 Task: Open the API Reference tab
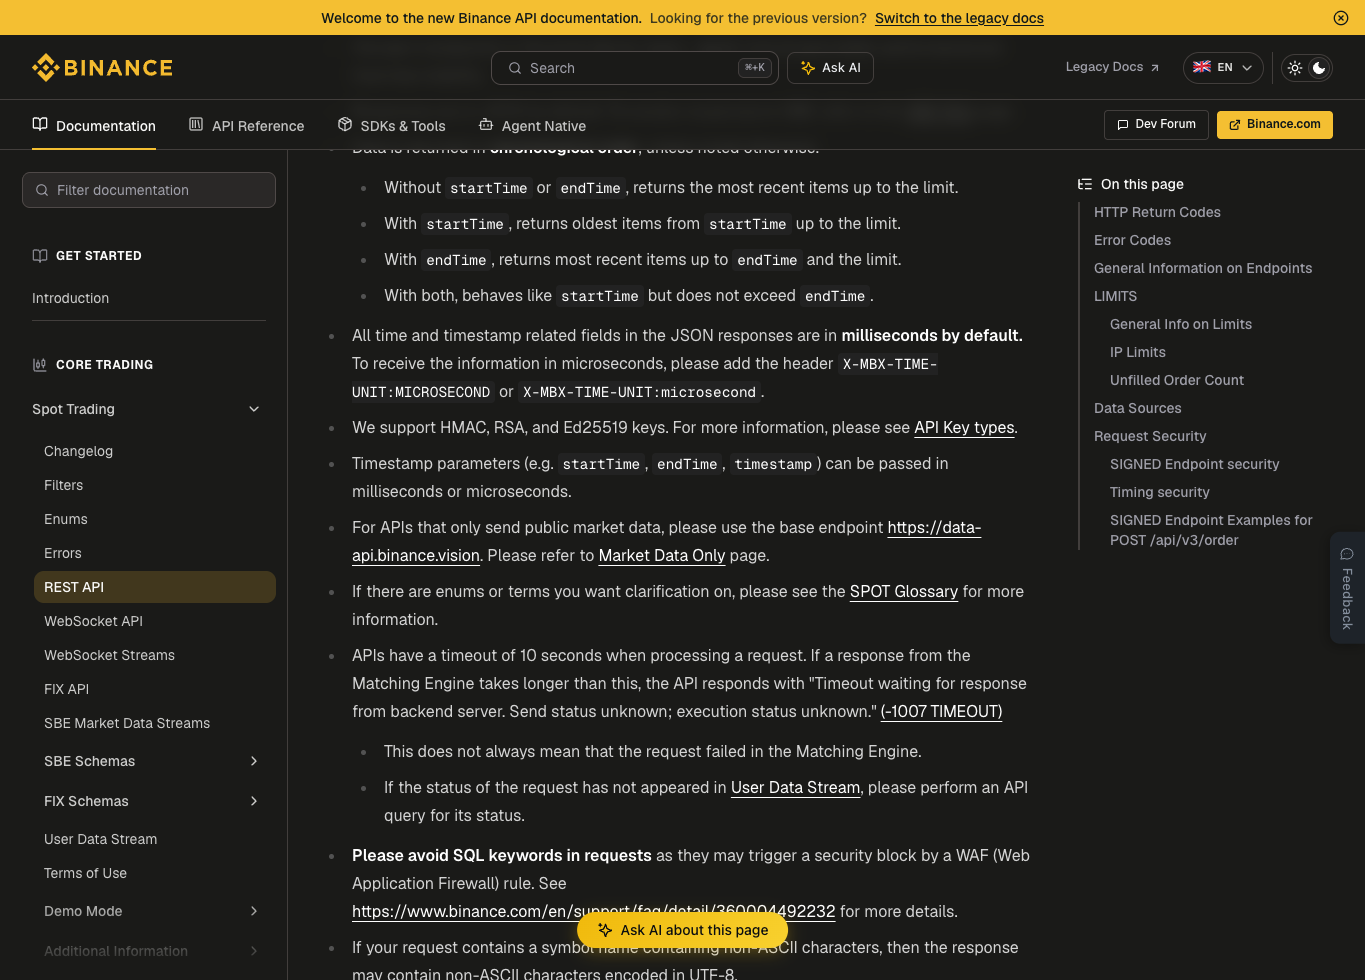pyautogui.click(x=246, y=125)
